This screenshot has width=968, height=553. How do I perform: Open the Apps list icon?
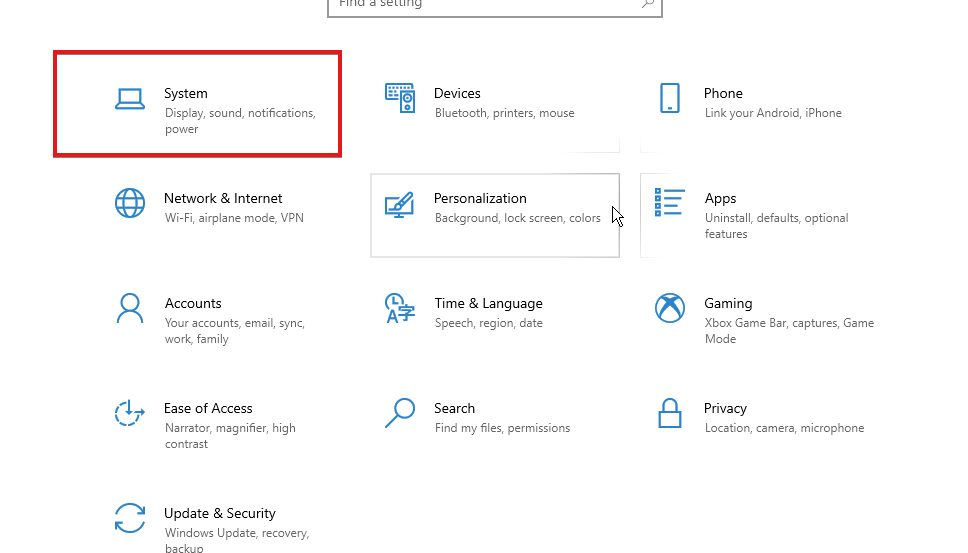click(x=669, y=202)
